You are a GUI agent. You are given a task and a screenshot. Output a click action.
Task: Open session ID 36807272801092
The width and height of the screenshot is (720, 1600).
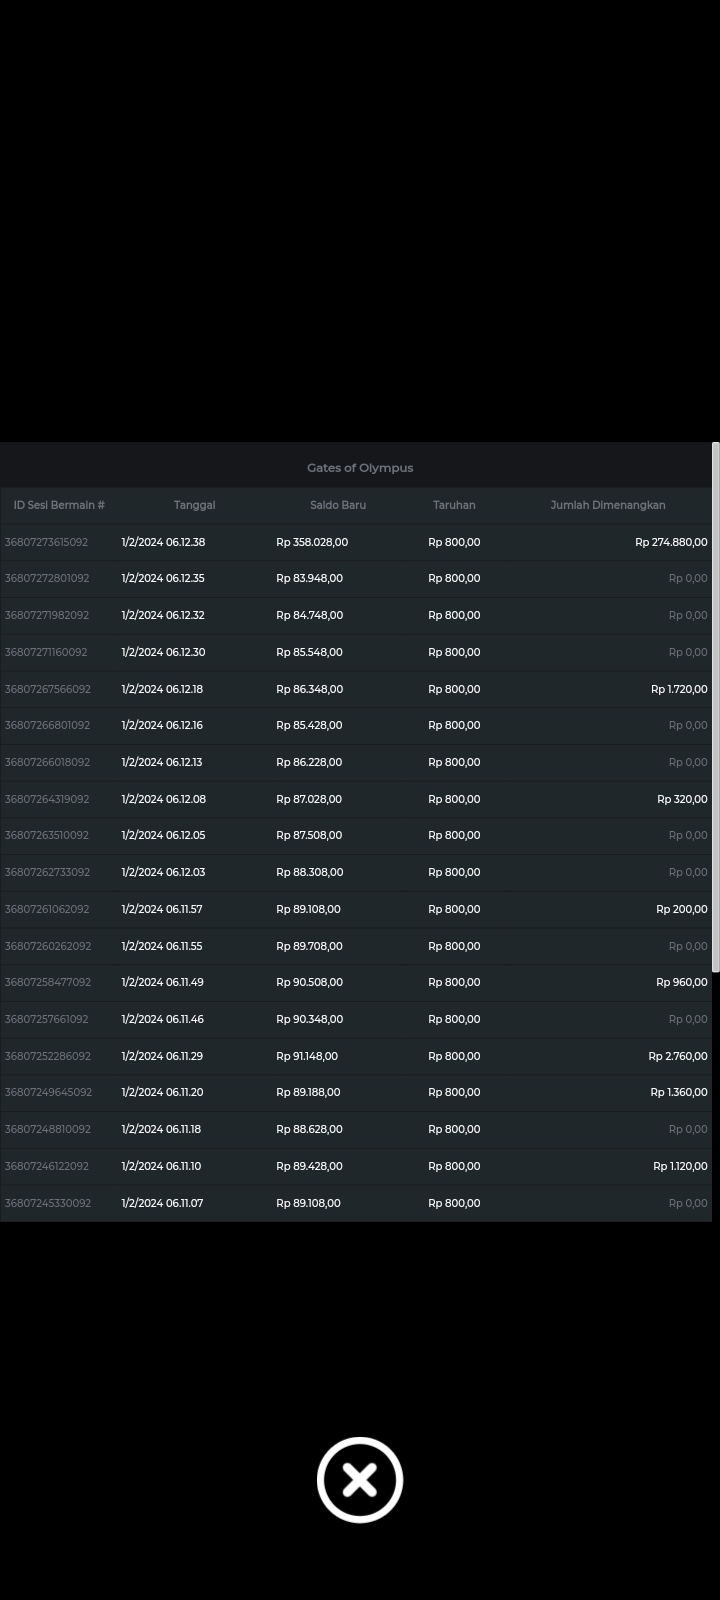pos(47,578)
